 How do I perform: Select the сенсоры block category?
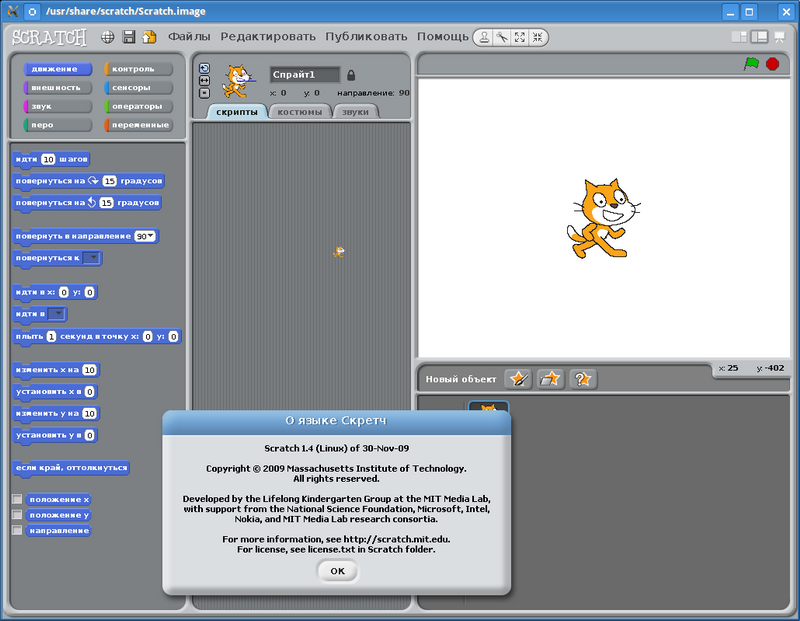[138, 88]
